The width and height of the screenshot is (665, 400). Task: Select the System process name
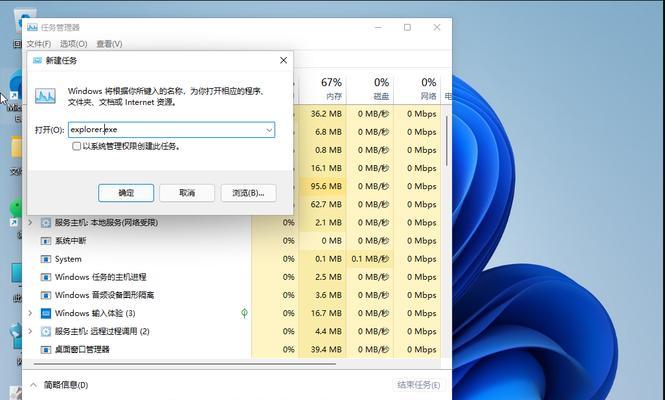pos(68,259)
